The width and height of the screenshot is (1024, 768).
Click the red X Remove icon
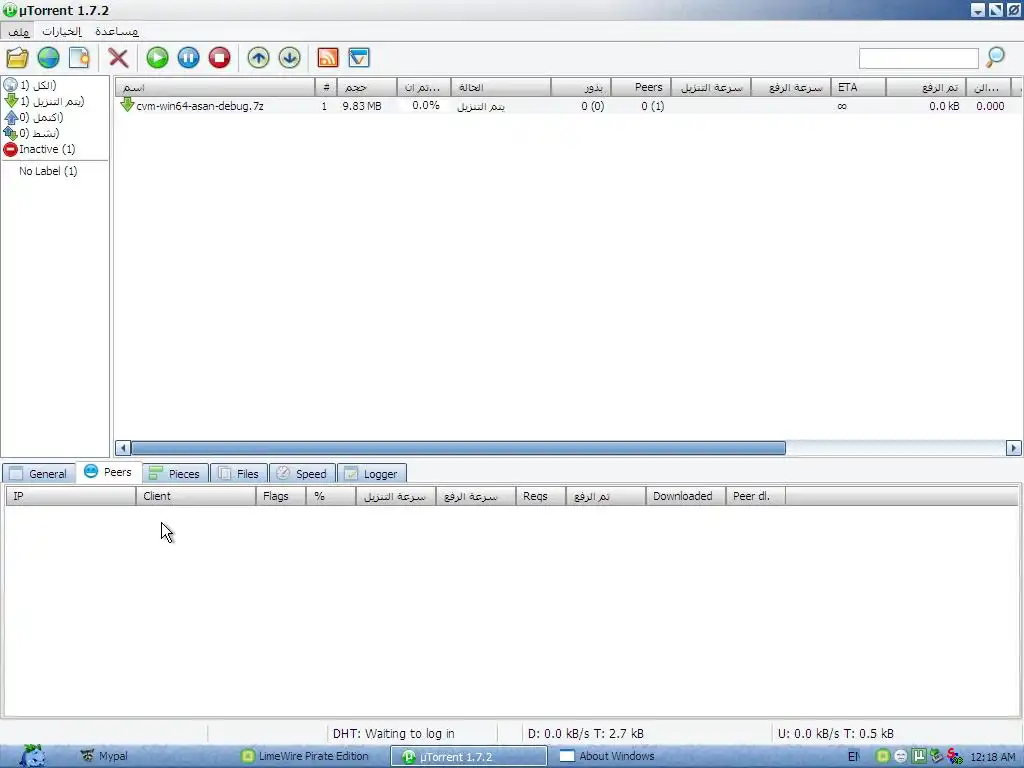118,58
